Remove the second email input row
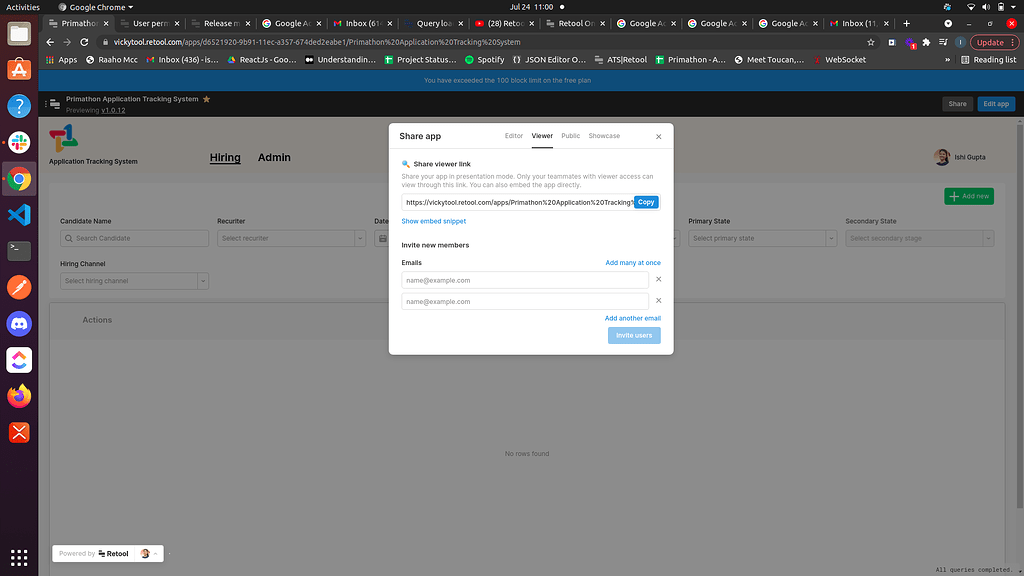Image resolution: width=1024 pixels, height=576 pixels. (x=658, y=301)
